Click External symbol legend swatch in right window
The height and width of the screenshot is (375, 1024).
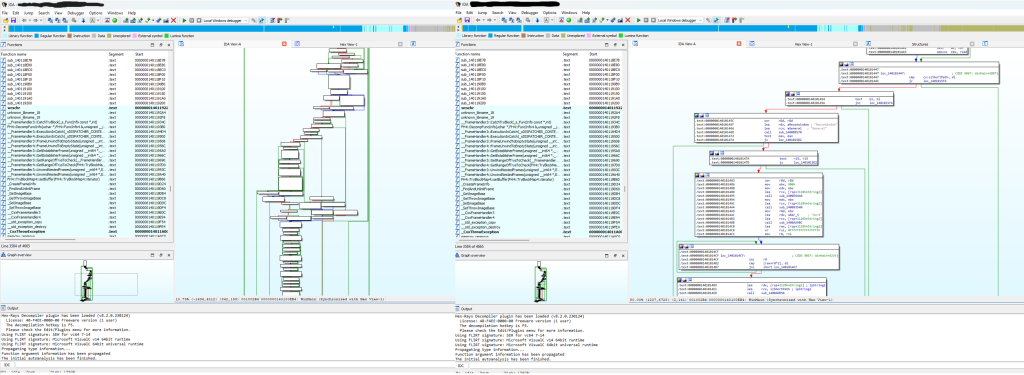click(588, 36)
